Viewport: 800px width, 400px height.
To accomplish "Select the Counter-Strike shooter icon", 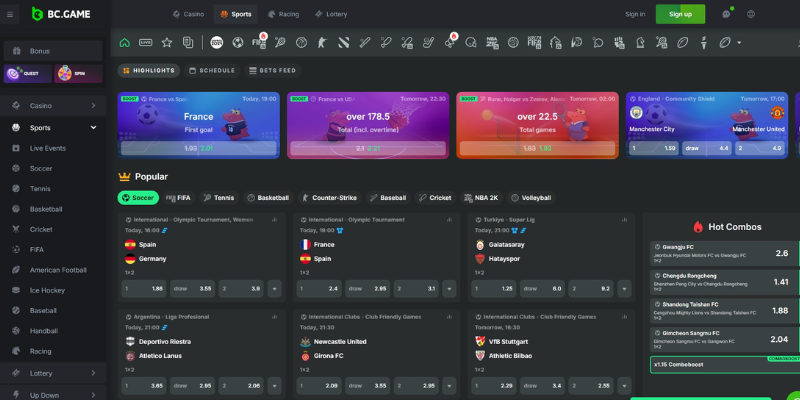I will 322,42.
